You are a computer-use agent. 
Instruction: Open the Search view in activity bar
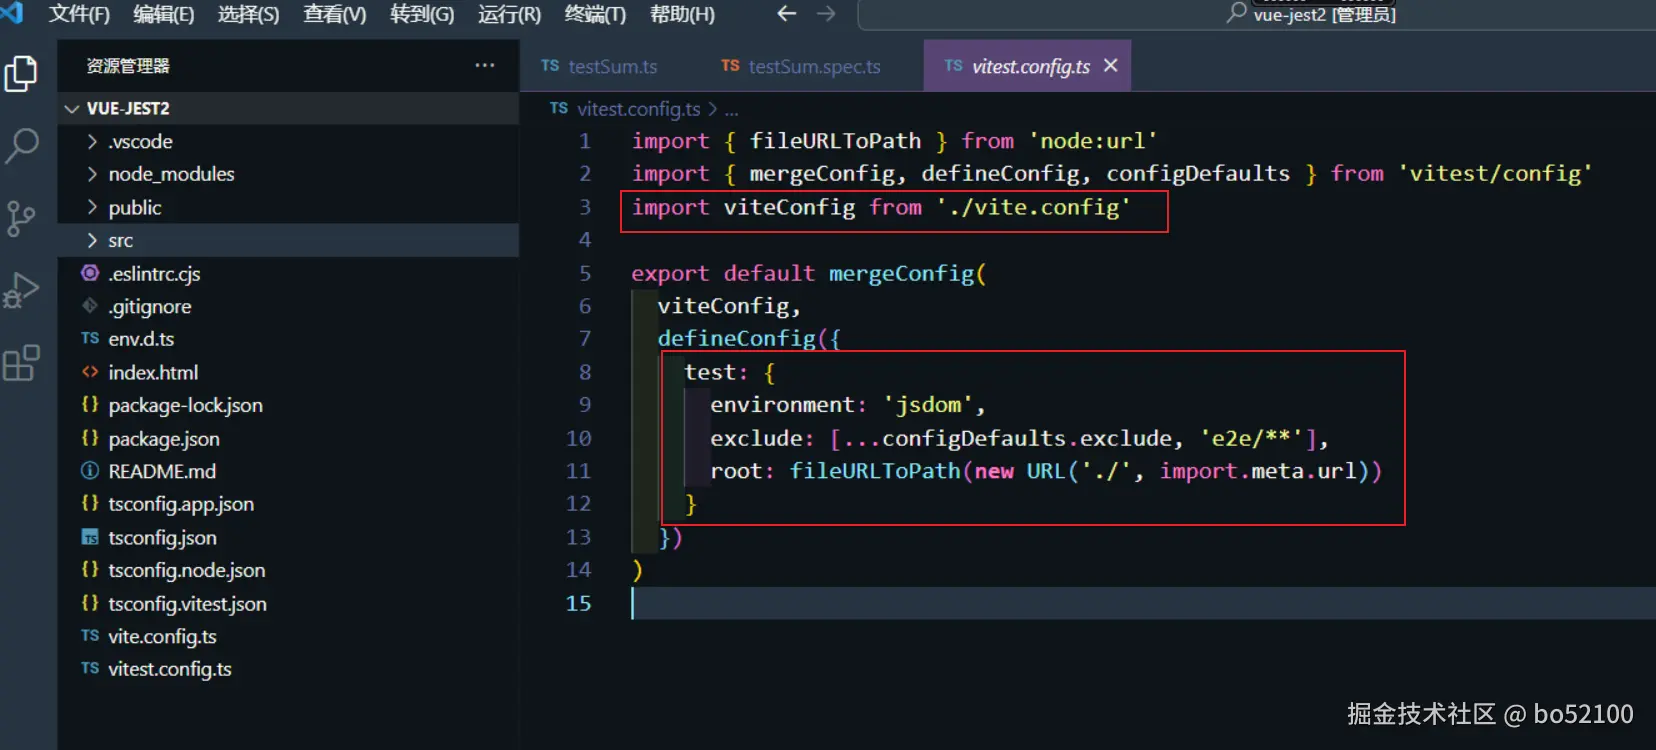coord(21,146)
